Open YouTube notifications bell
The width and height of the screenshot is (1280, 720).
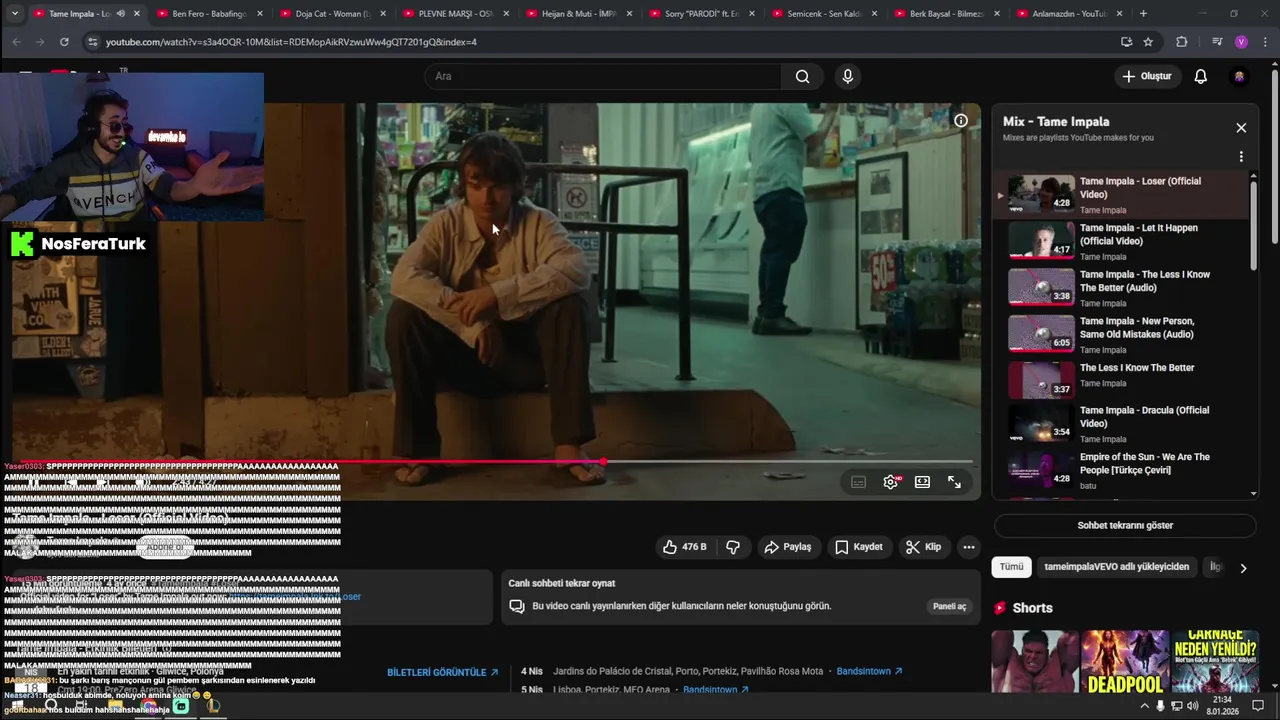[1201, 76]
